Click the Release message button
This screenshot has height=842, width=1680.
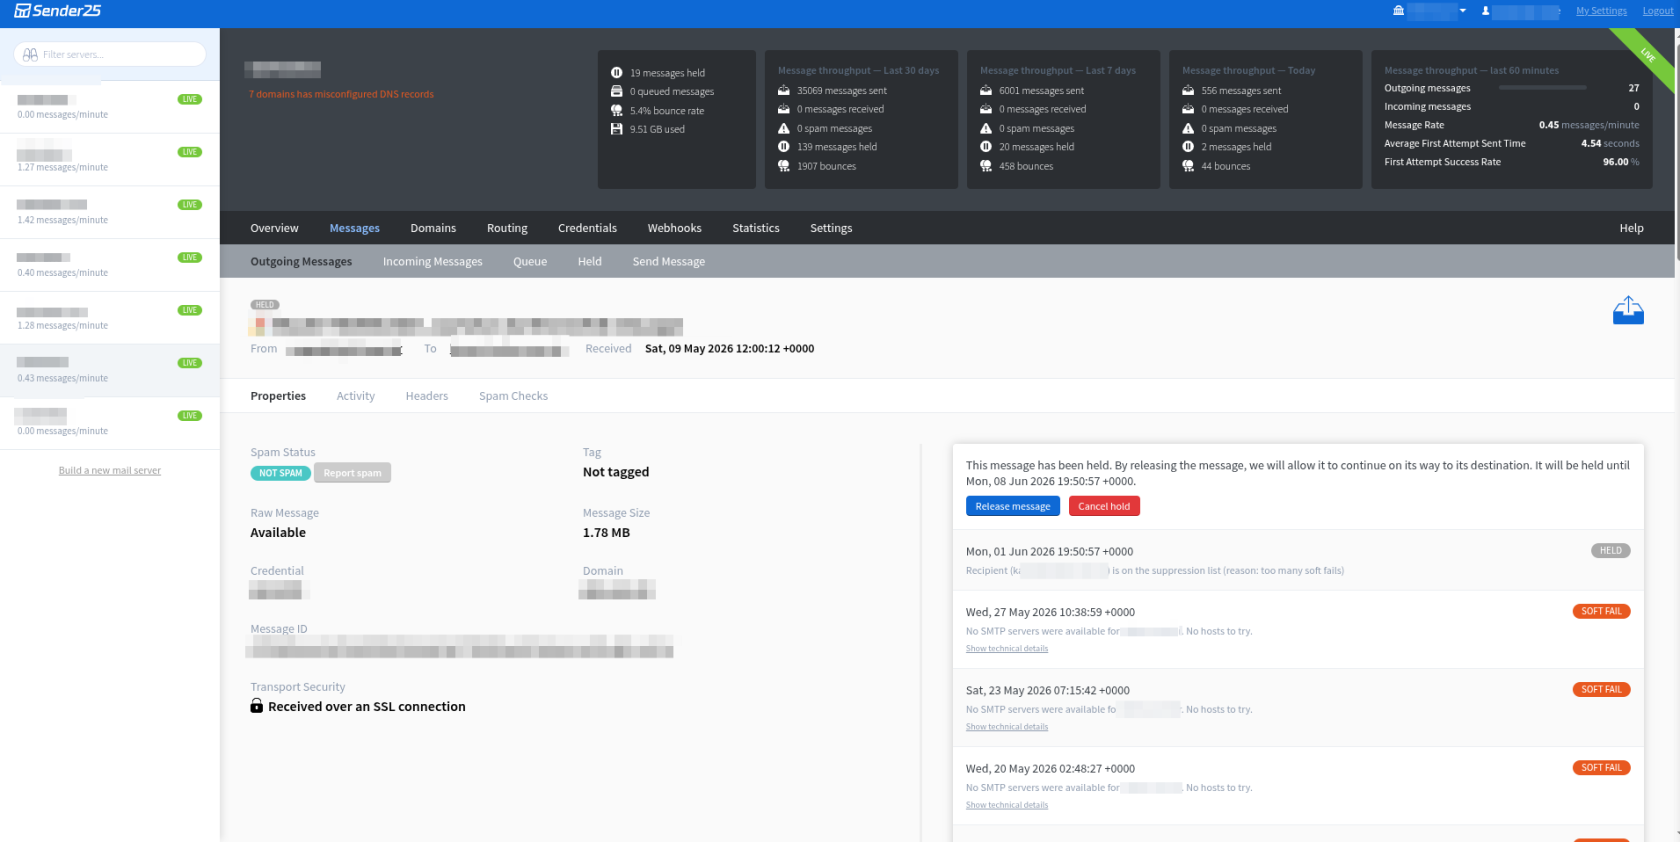coord(1013,506)
